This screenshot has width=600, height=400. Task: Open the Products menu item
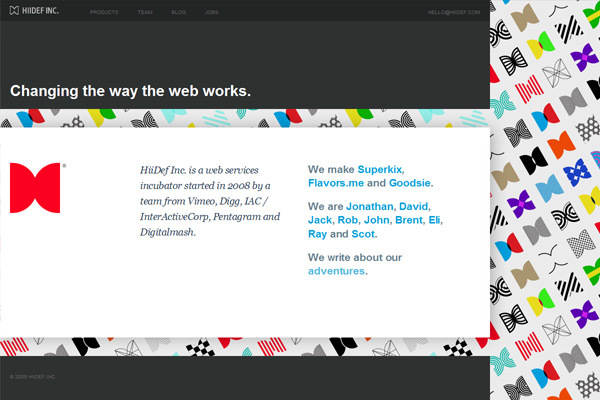pyautogui.click(x=104, y=12)
